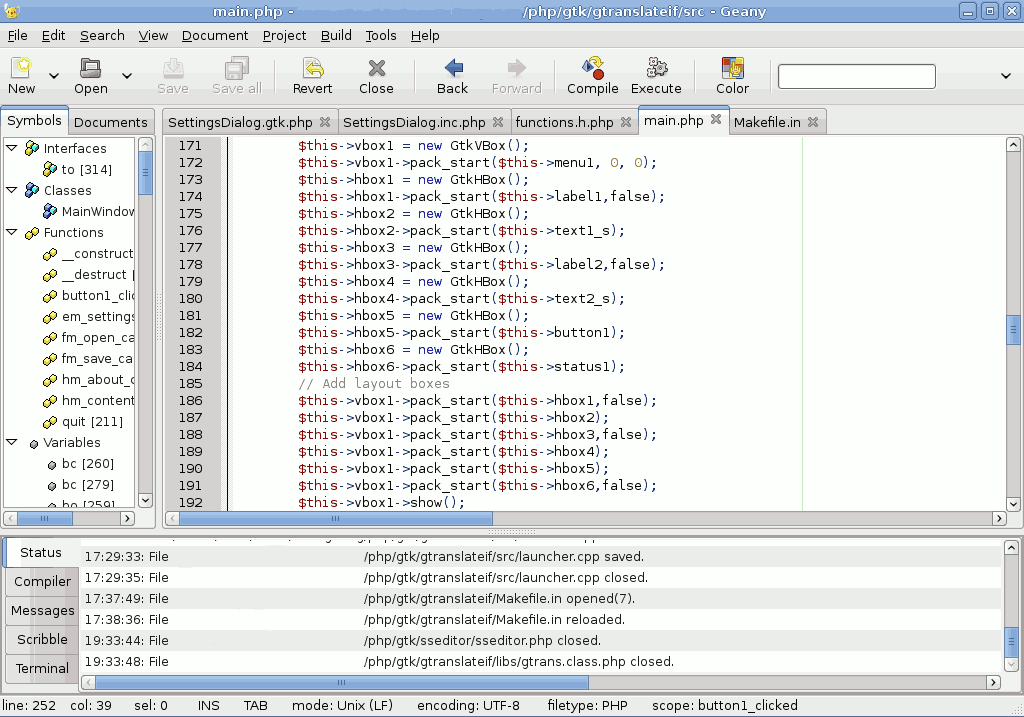Open the toolbar overflow arrow at far right
1024x717 pixels.
1006,76
